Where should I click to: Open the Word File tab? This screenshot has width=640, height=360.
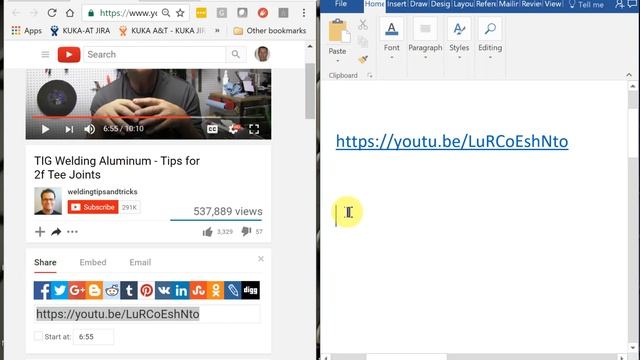click(341, 4)
